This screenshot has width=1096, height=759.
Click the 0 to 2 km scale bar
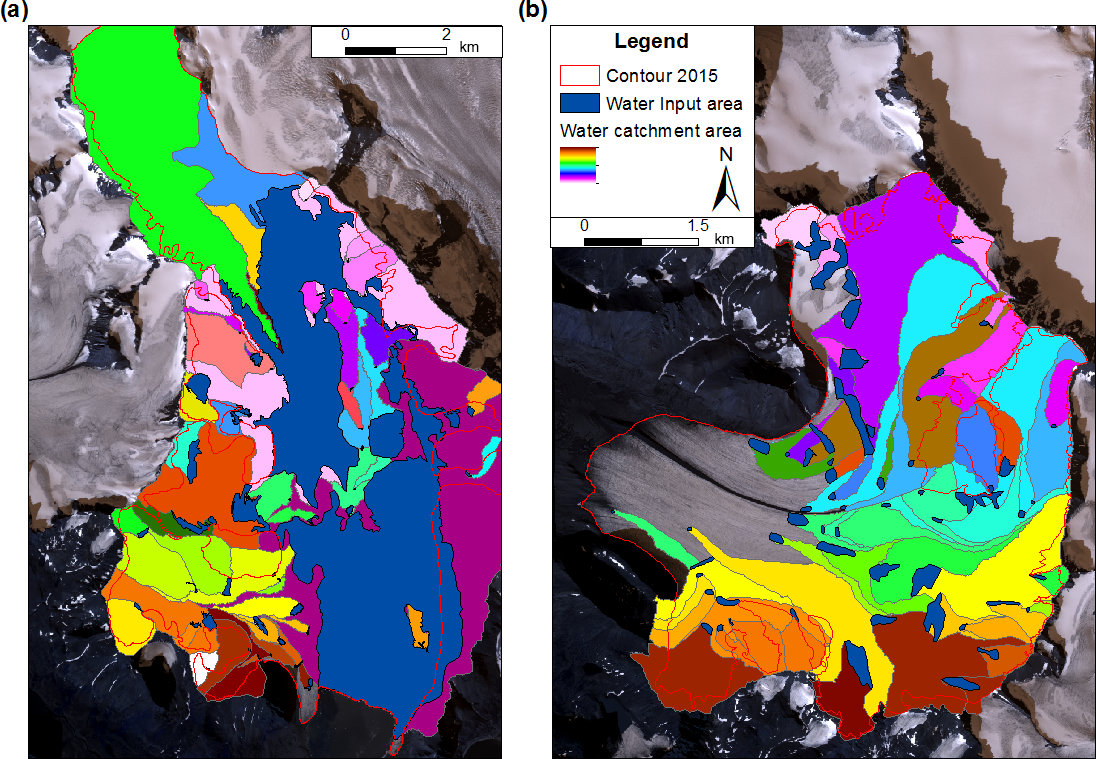pyautogui.click(x=397, y=49)
